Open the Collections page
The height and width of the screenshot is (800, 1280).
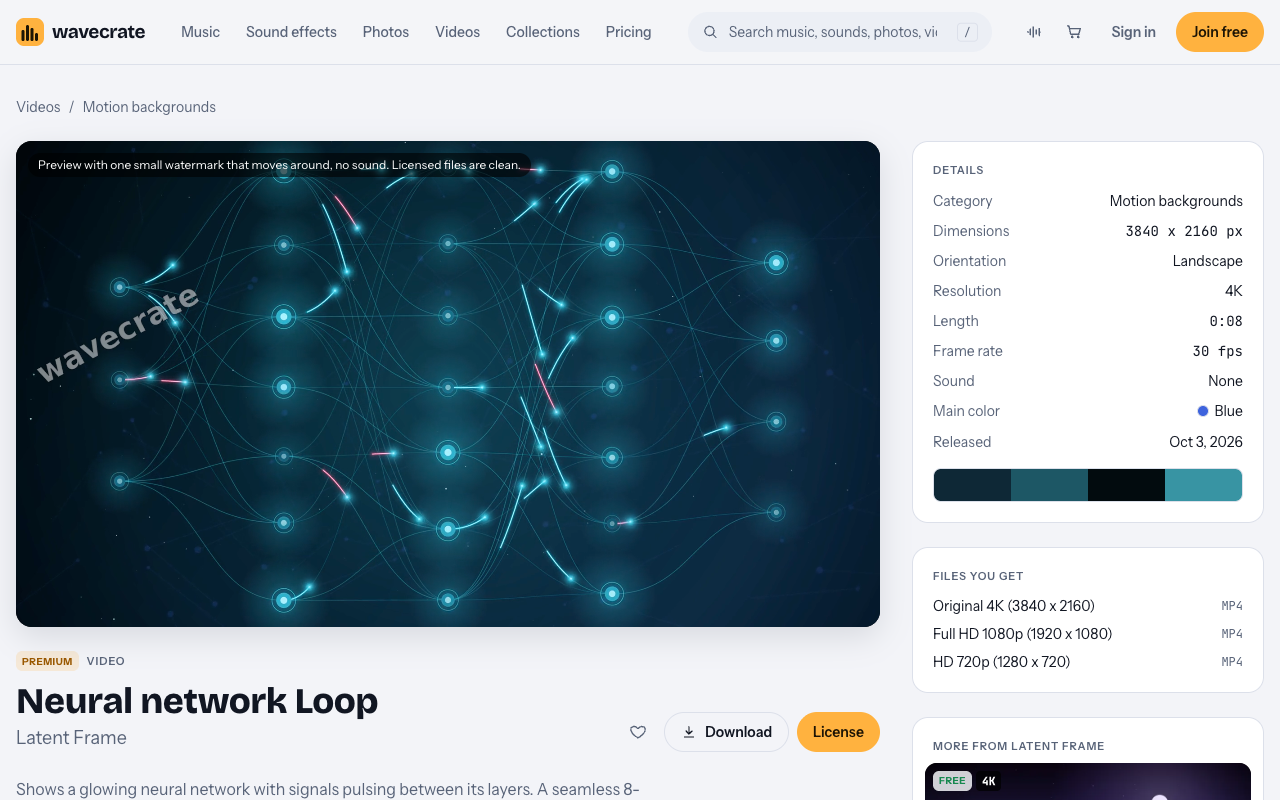coord(543,32)
